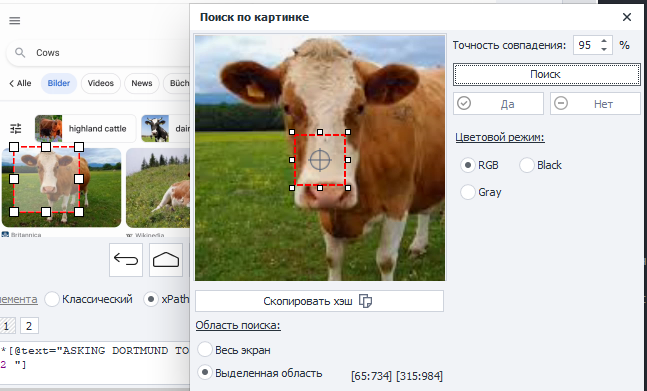Image resolution: width=647 pixels, height=391 pixels.
Task: Decrease match accuracy with down arrow
Action: pyautogui.click(x=604, y=49)
